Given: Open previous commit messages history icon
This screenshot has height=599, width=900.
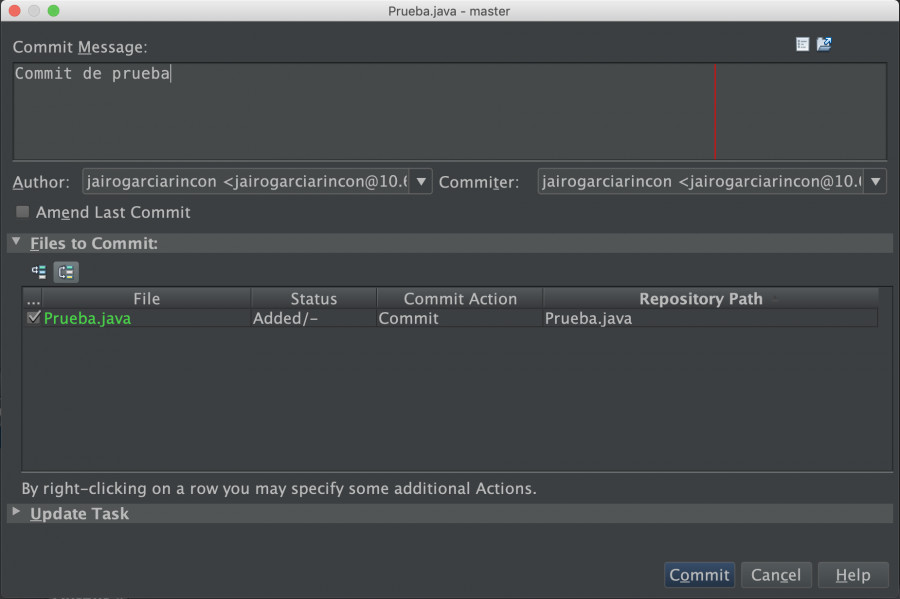Looking at the screenshot, I should (x=802, y=44).
